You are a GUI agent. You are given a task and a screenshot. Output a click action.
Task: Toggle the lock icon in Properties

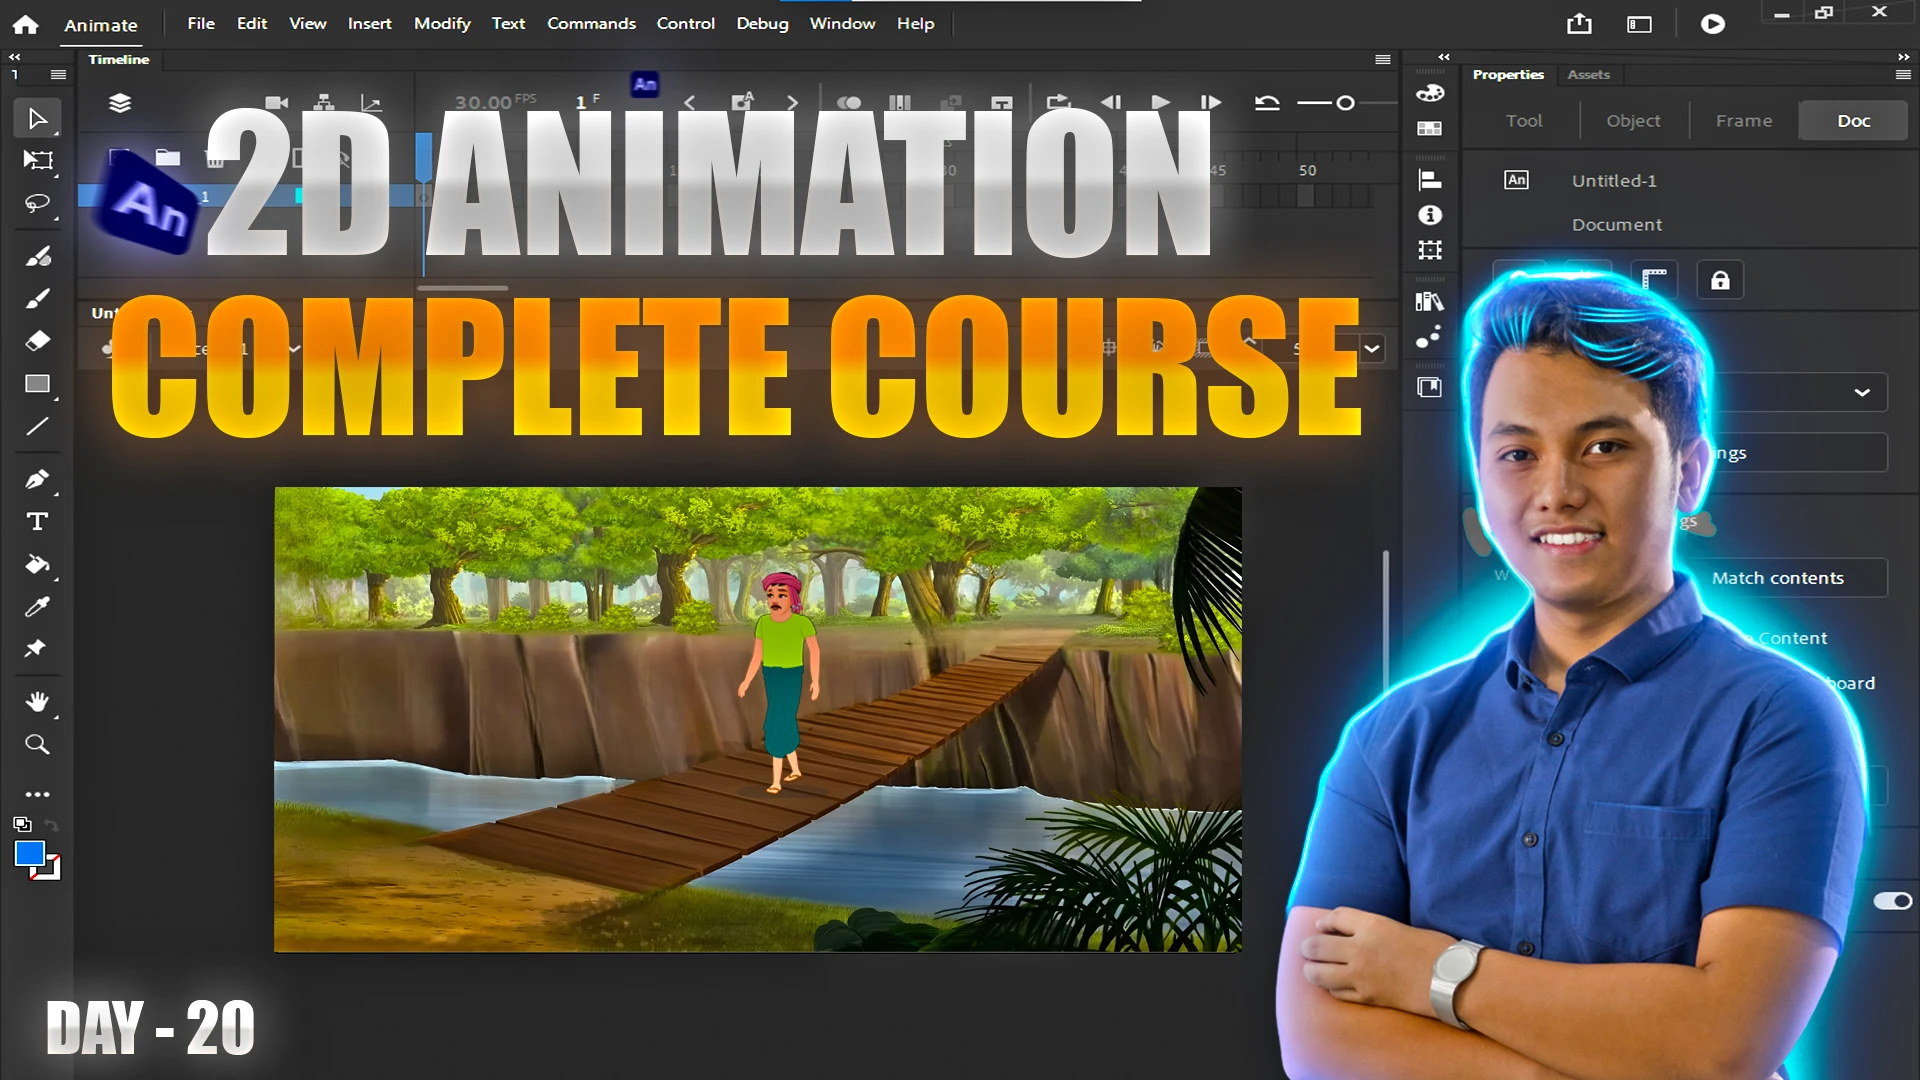coord(1720,280)
